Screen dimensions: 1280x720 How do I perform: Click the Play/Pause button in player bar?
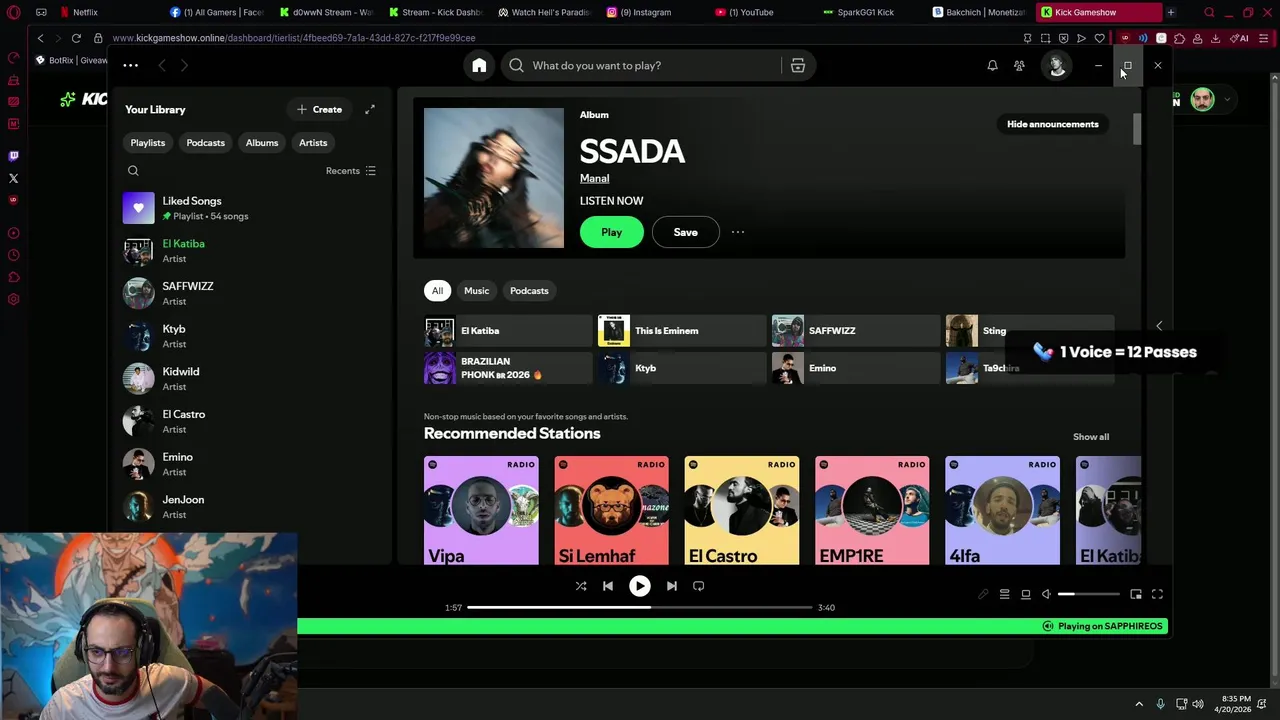point(639,586)
